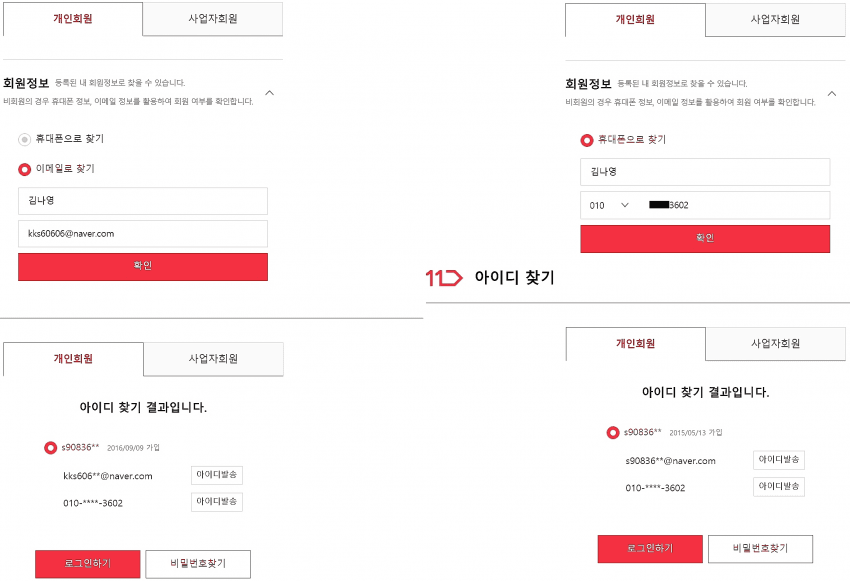Collapse 회원정보 section in left panel
The image size is (850, 581).
tap(269, 93)
